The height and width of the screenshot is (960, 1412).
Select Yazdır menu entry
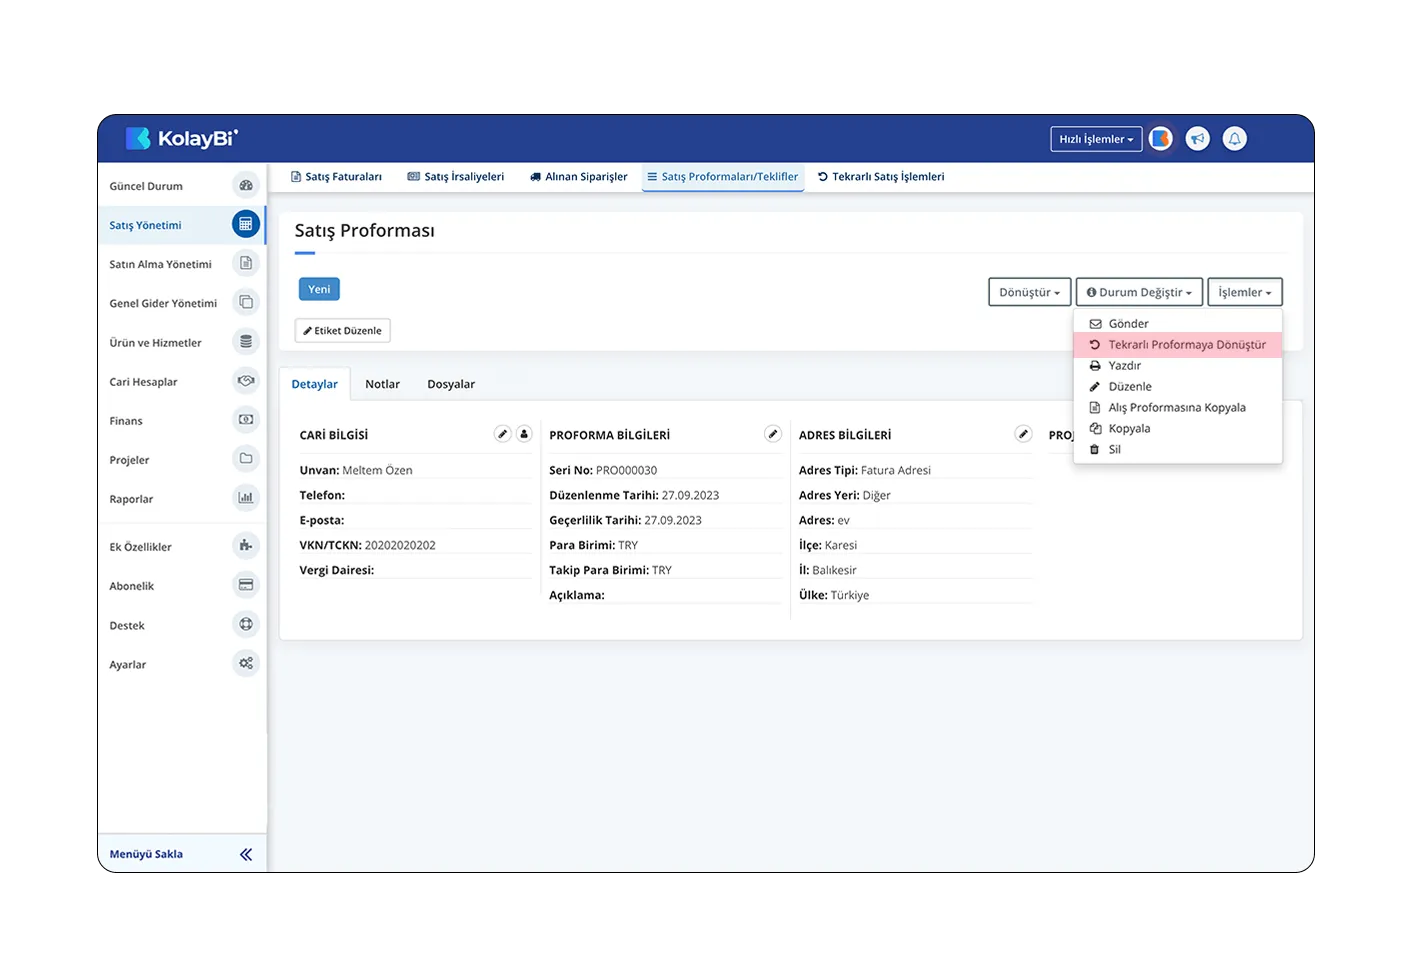coord(1178,365)
